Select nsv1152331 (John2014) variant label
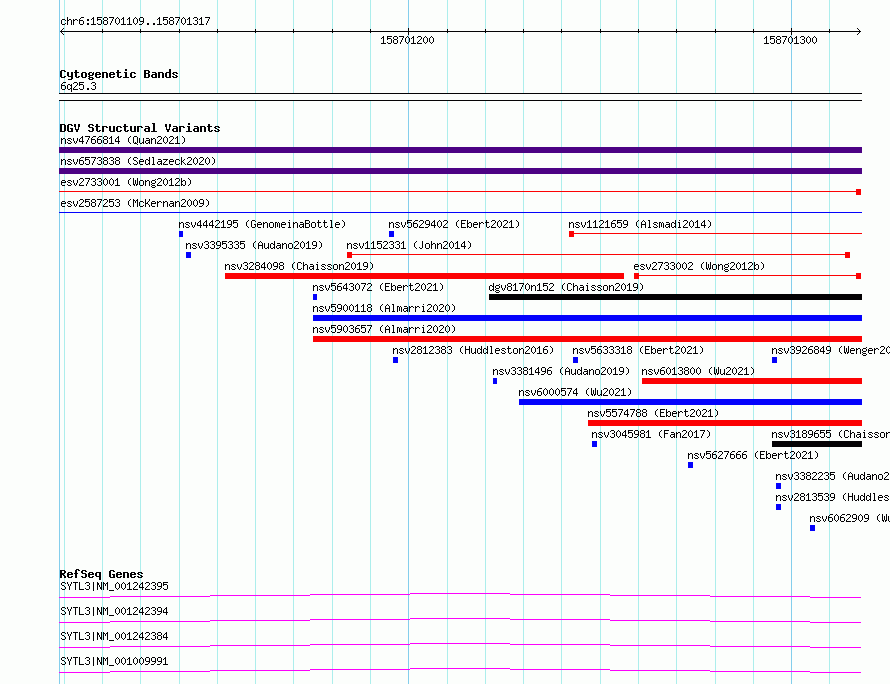The height and width of the screenshot is (684, 890). pos(409,245)
